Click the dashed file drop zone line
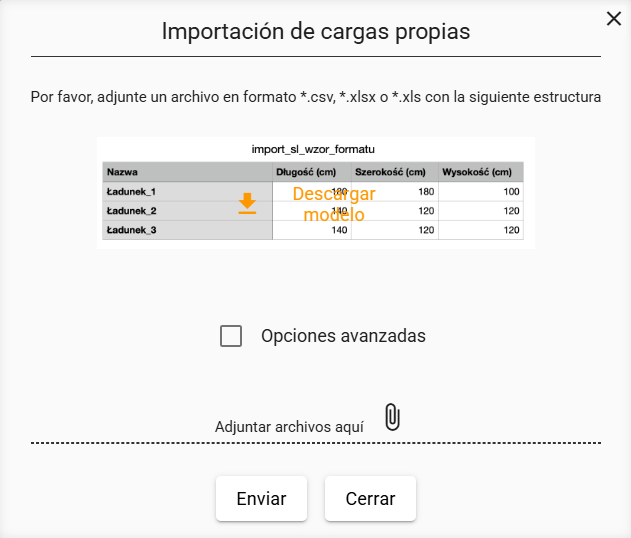This screenshot has height=538, width=631. coord(316,443)
